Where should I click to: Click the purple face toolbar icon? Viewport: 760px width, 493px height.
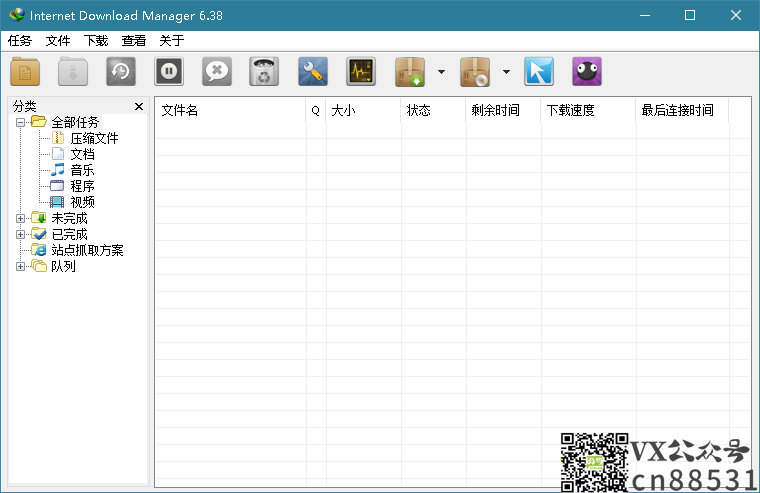click(x=586, y=72)
